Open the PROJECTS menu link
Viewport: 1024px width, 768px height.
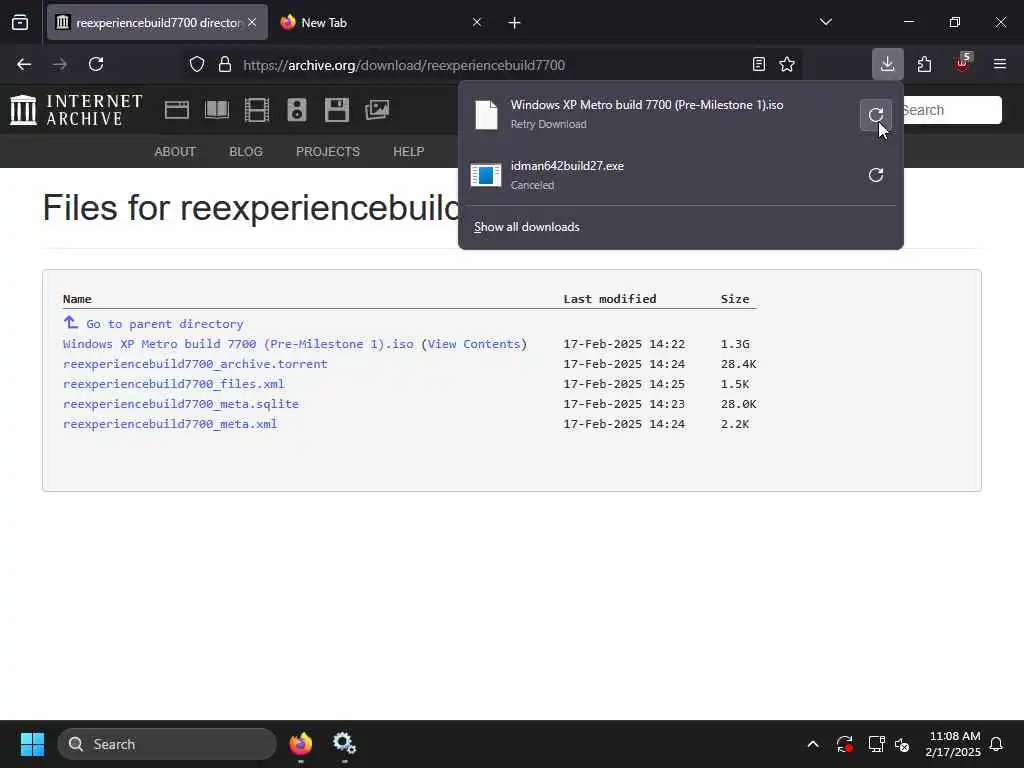coord(328,152)
